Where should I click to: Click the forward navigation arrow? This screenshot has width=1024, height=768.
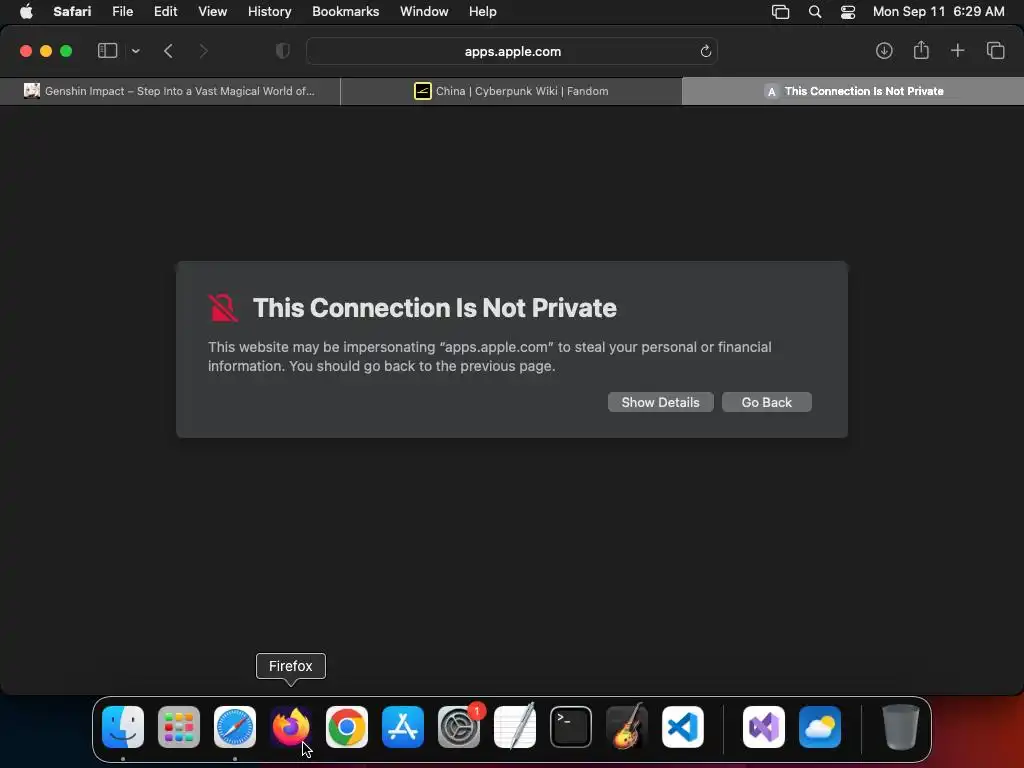(x=203, y=51)
